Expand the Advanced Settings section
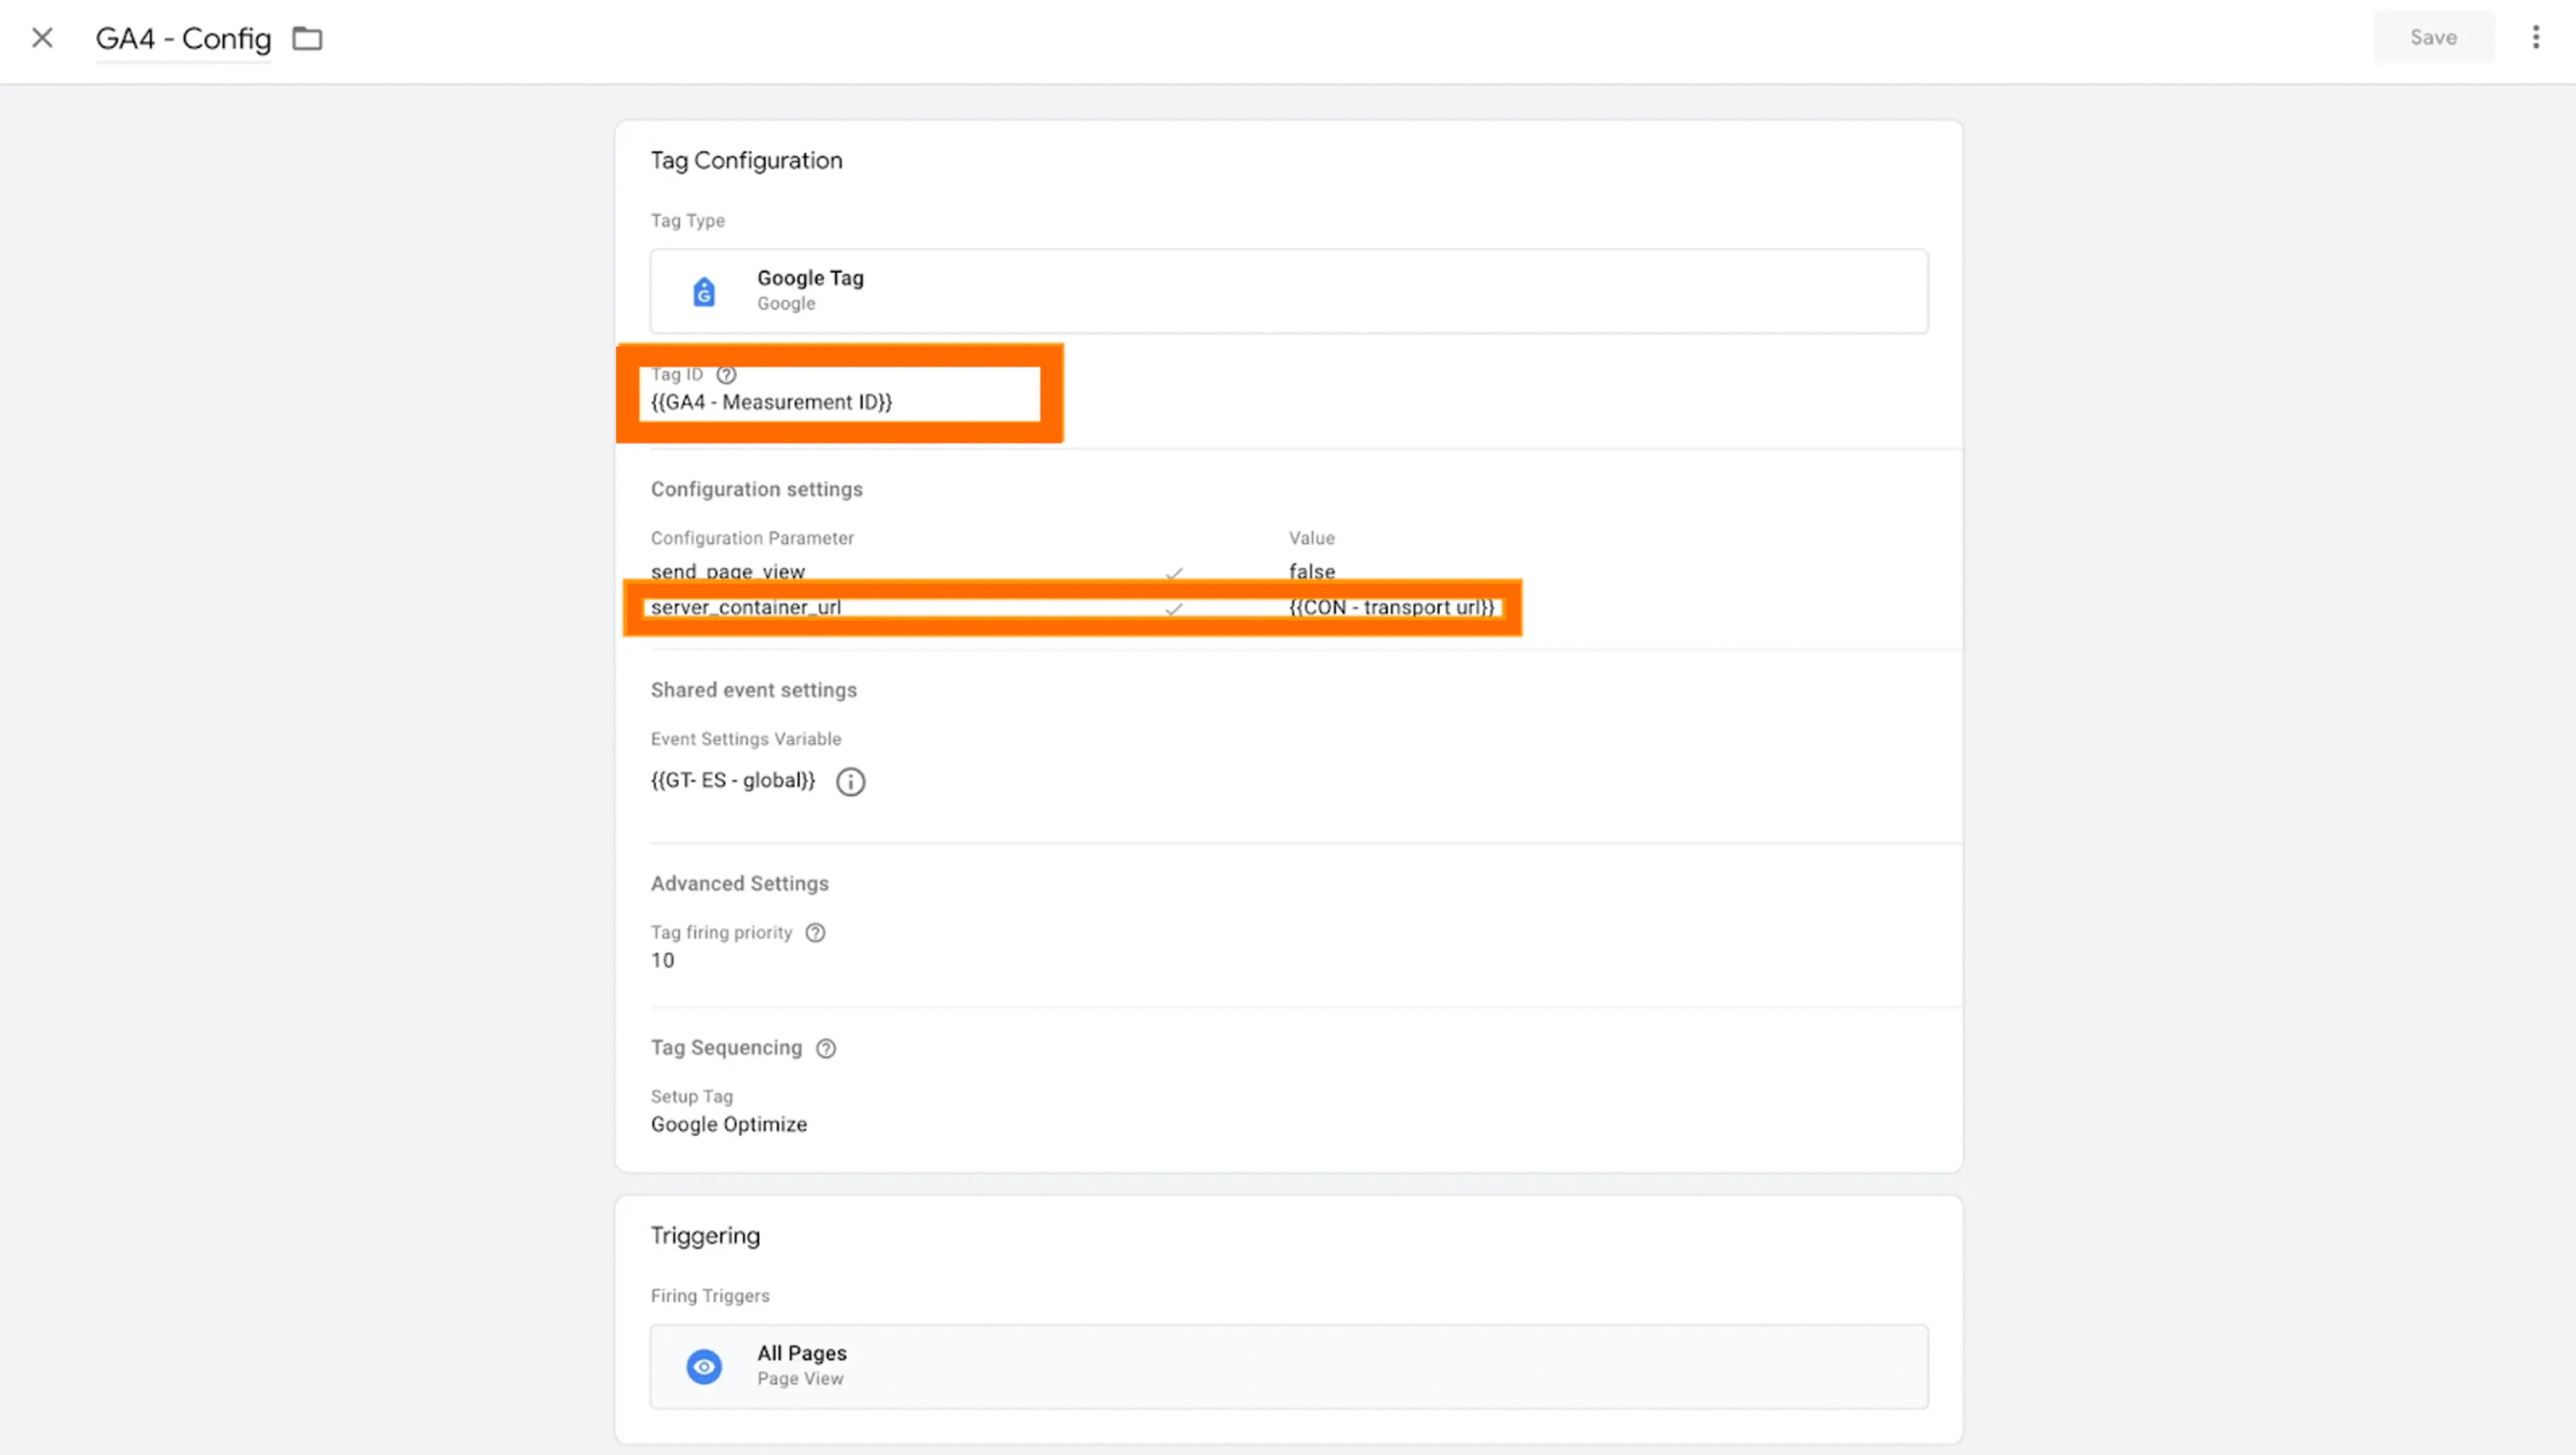This screenshot has width=2576, height=1455. point(740,882)
